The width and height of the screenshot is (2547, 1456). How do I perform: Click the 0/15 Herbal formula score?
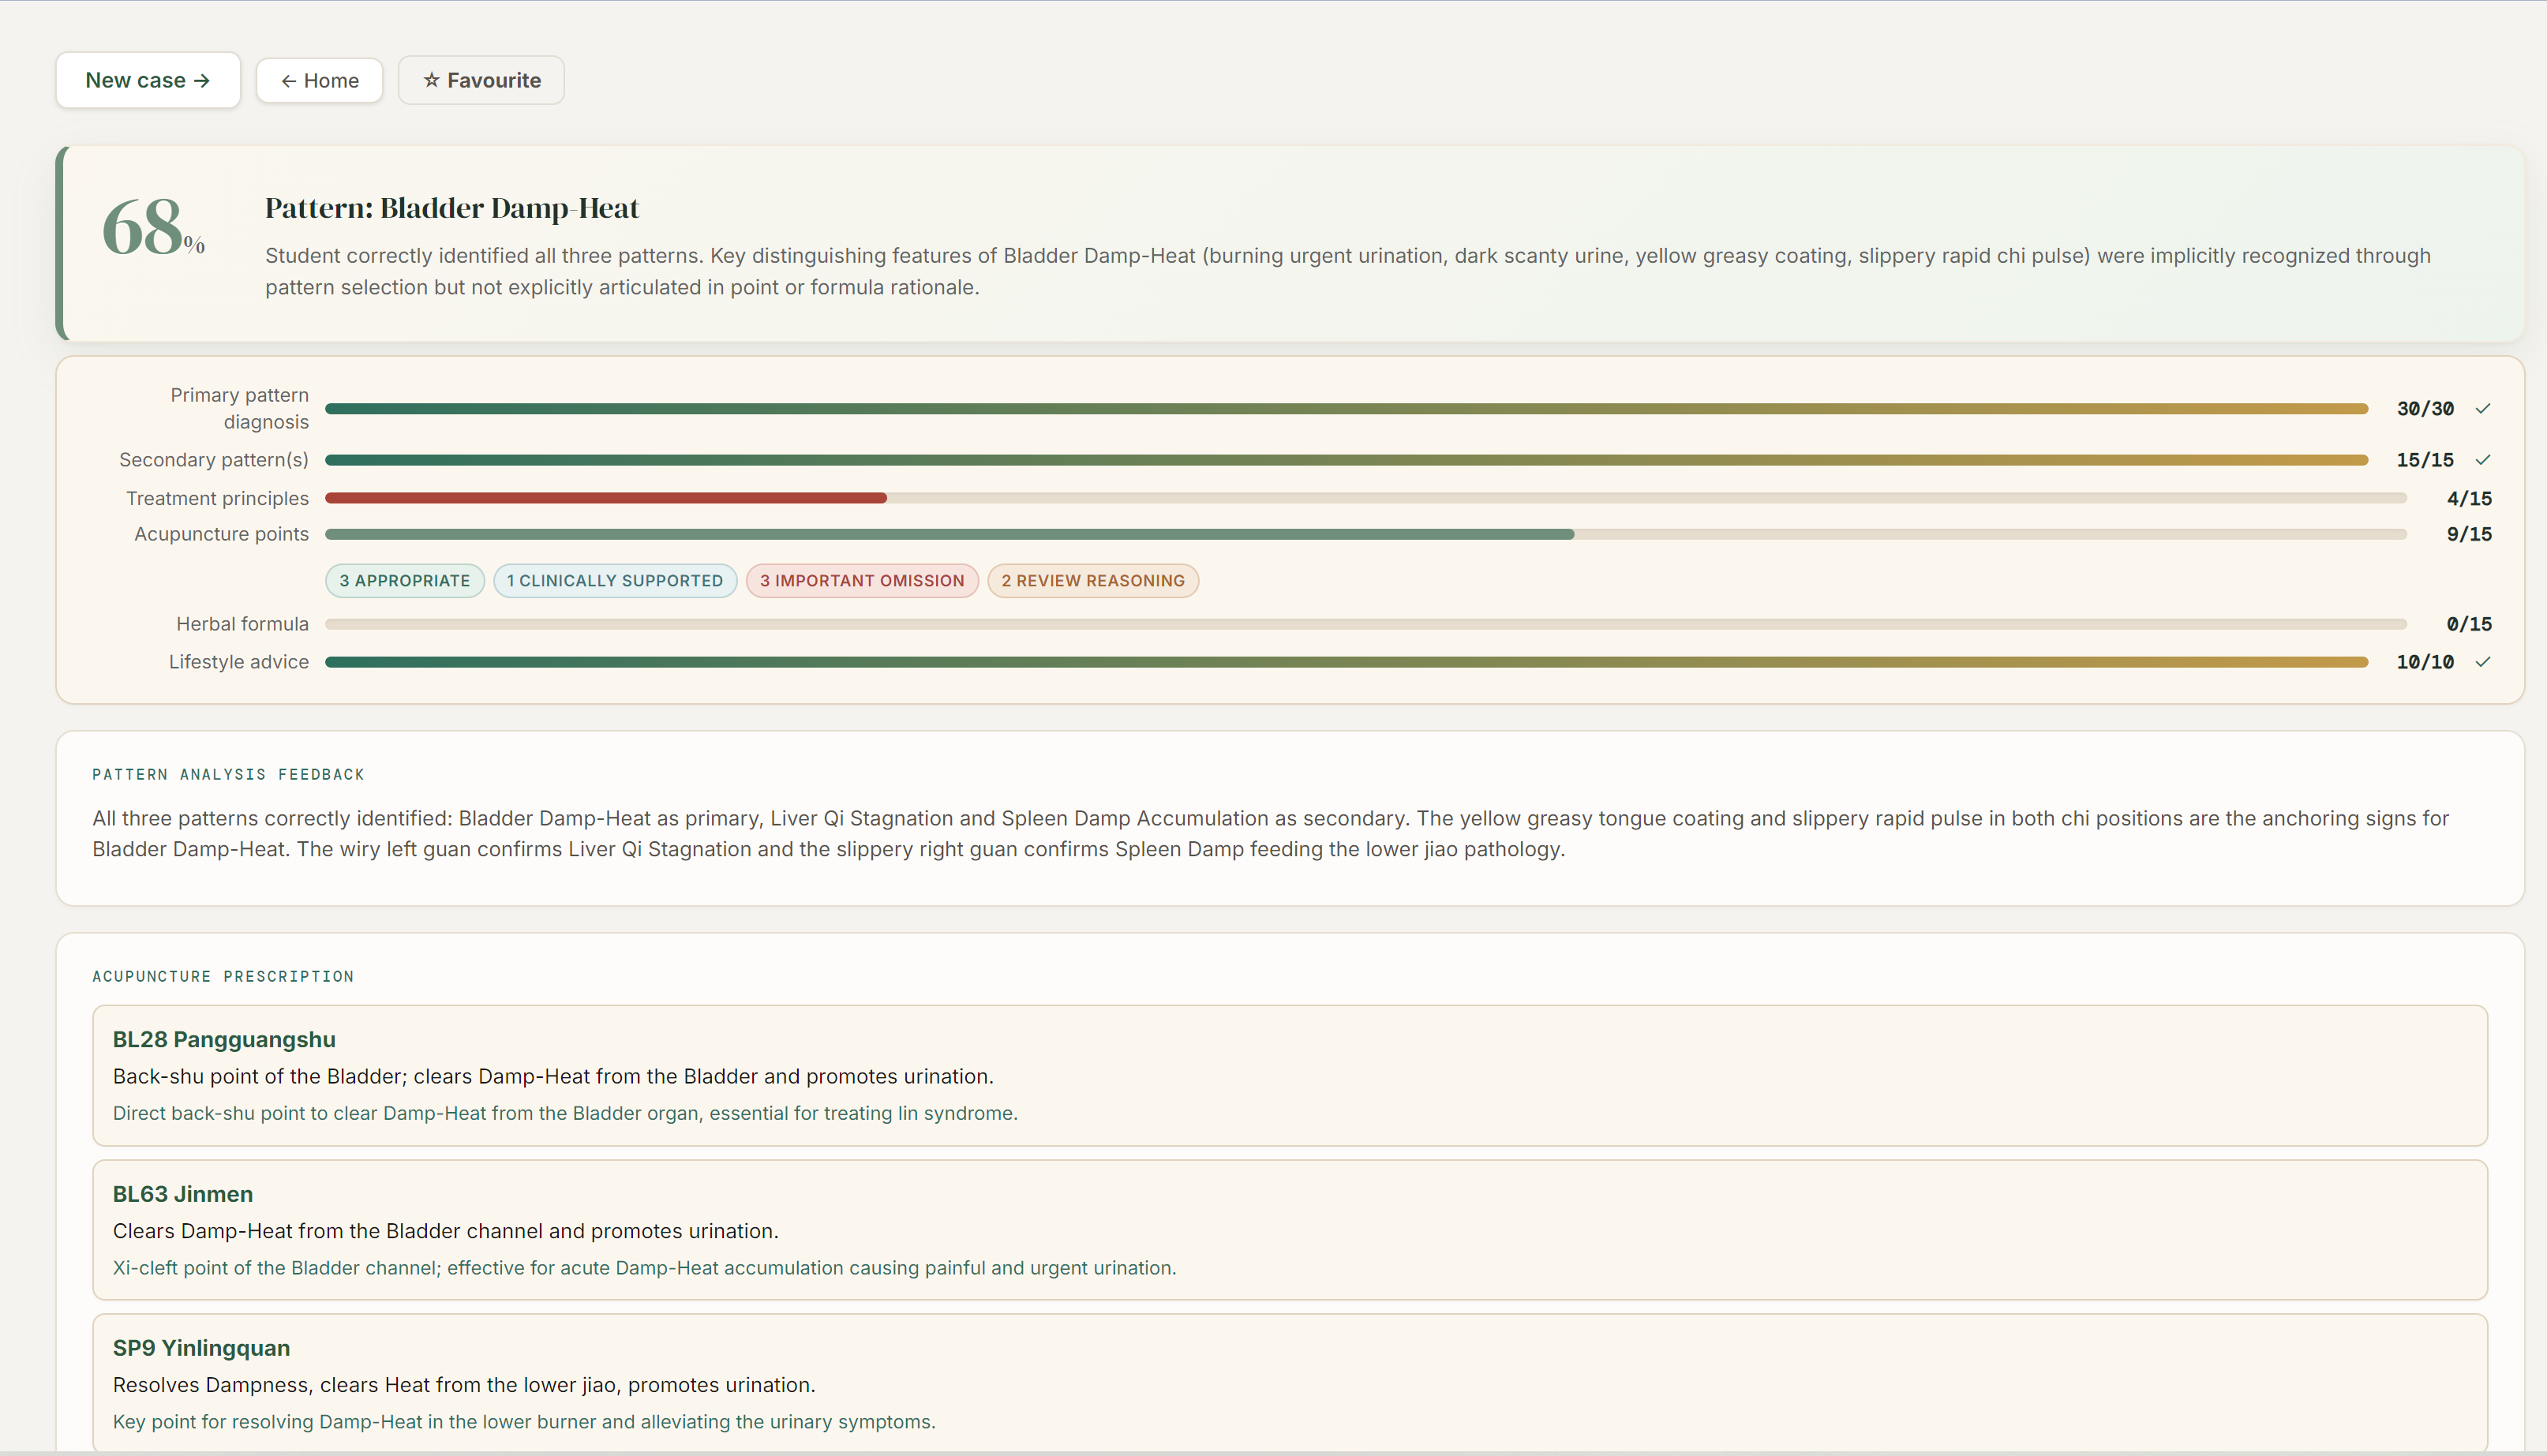tap(2468, 624)
